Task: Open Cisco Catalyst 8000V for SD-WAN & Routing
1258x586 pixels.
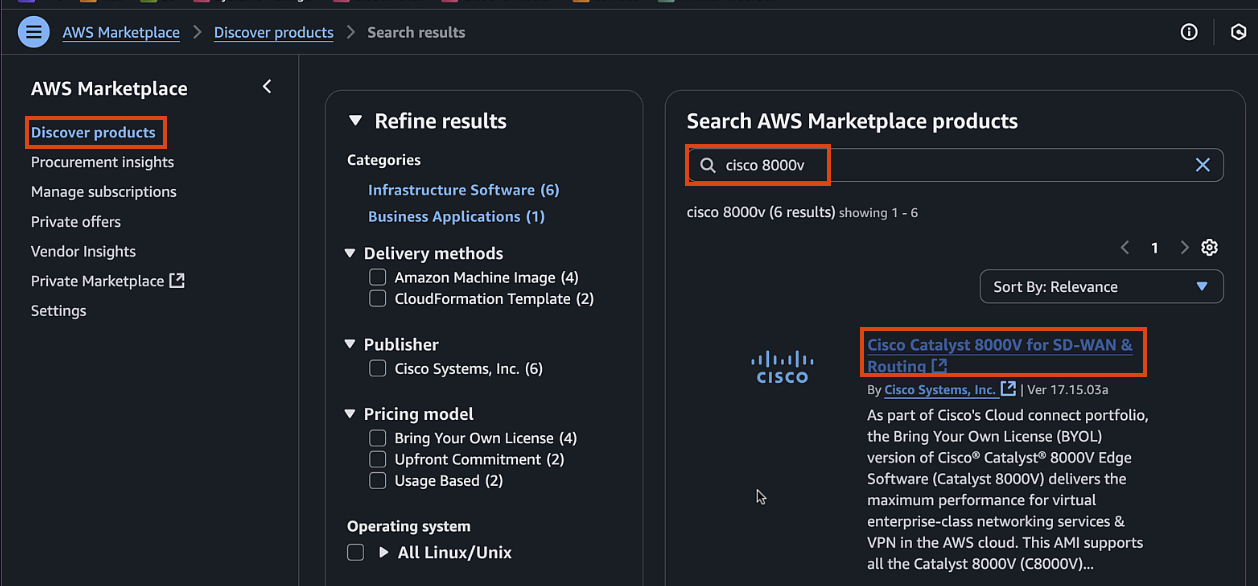Action: (x=999, y=355)
